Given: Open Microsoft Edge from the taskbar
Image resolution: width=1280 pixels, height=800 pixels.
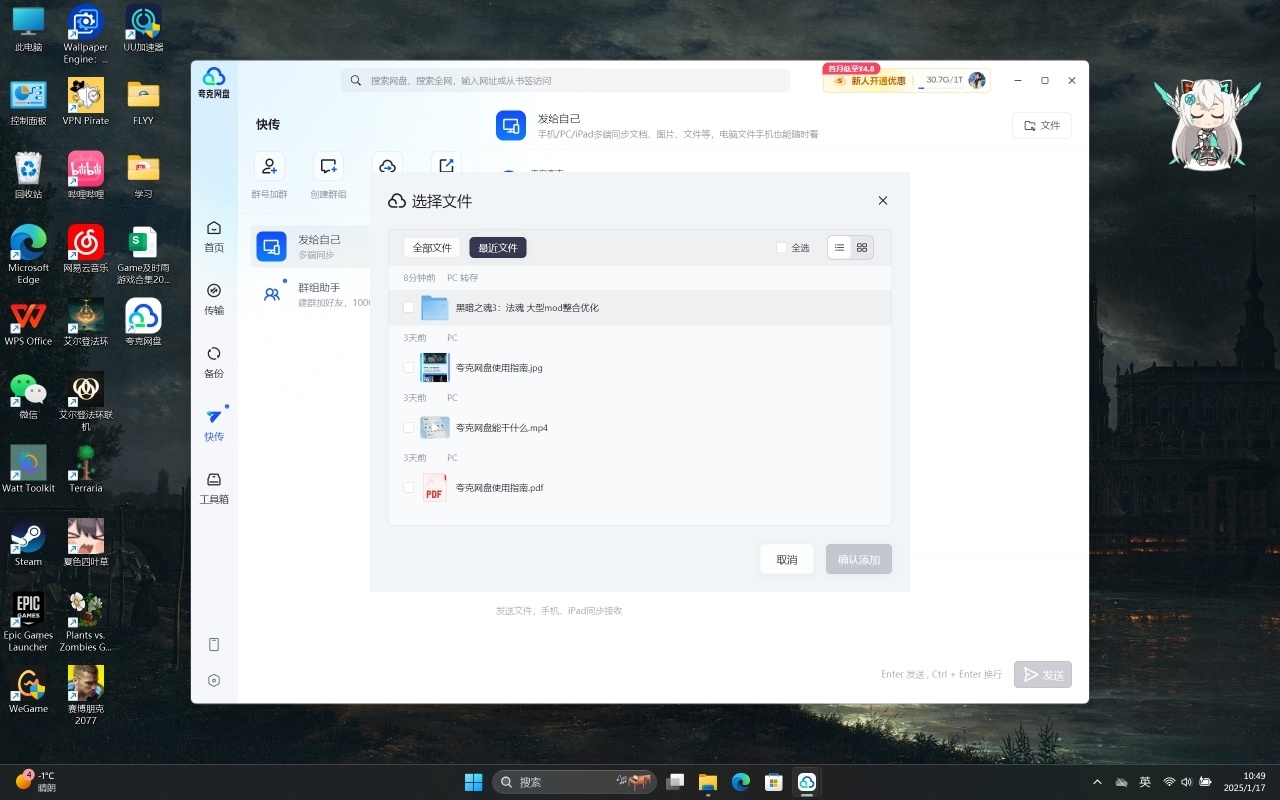Looking at the screenshot, I should (741, 782).
